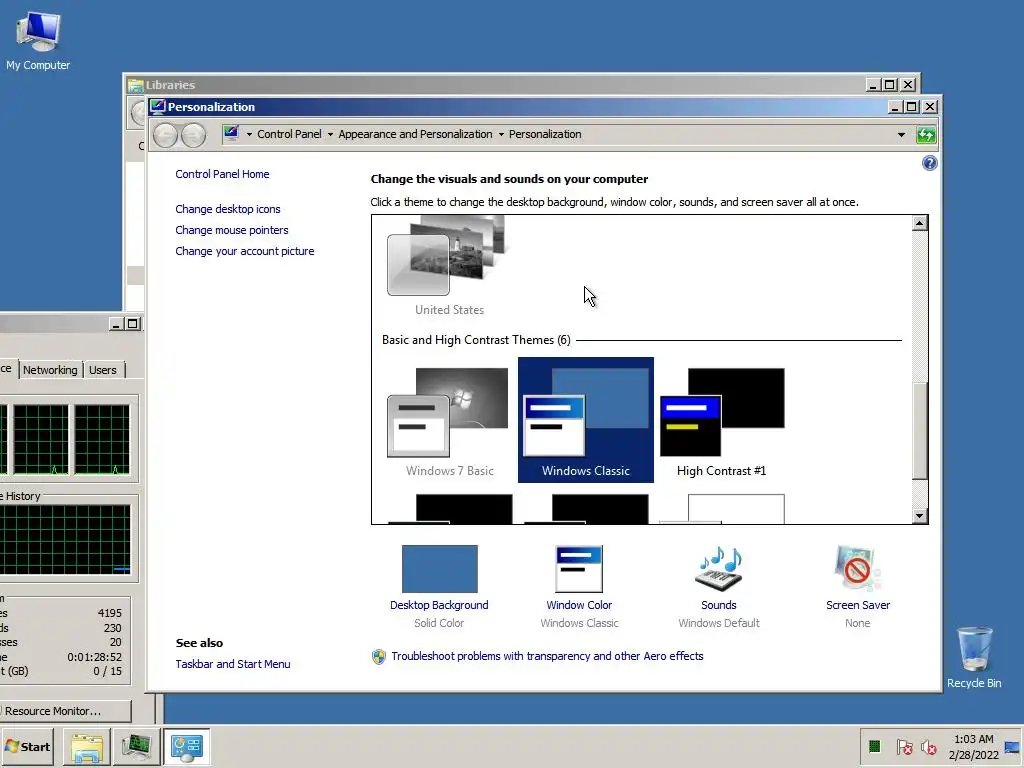Click the Sounds label link

point(719,605)
